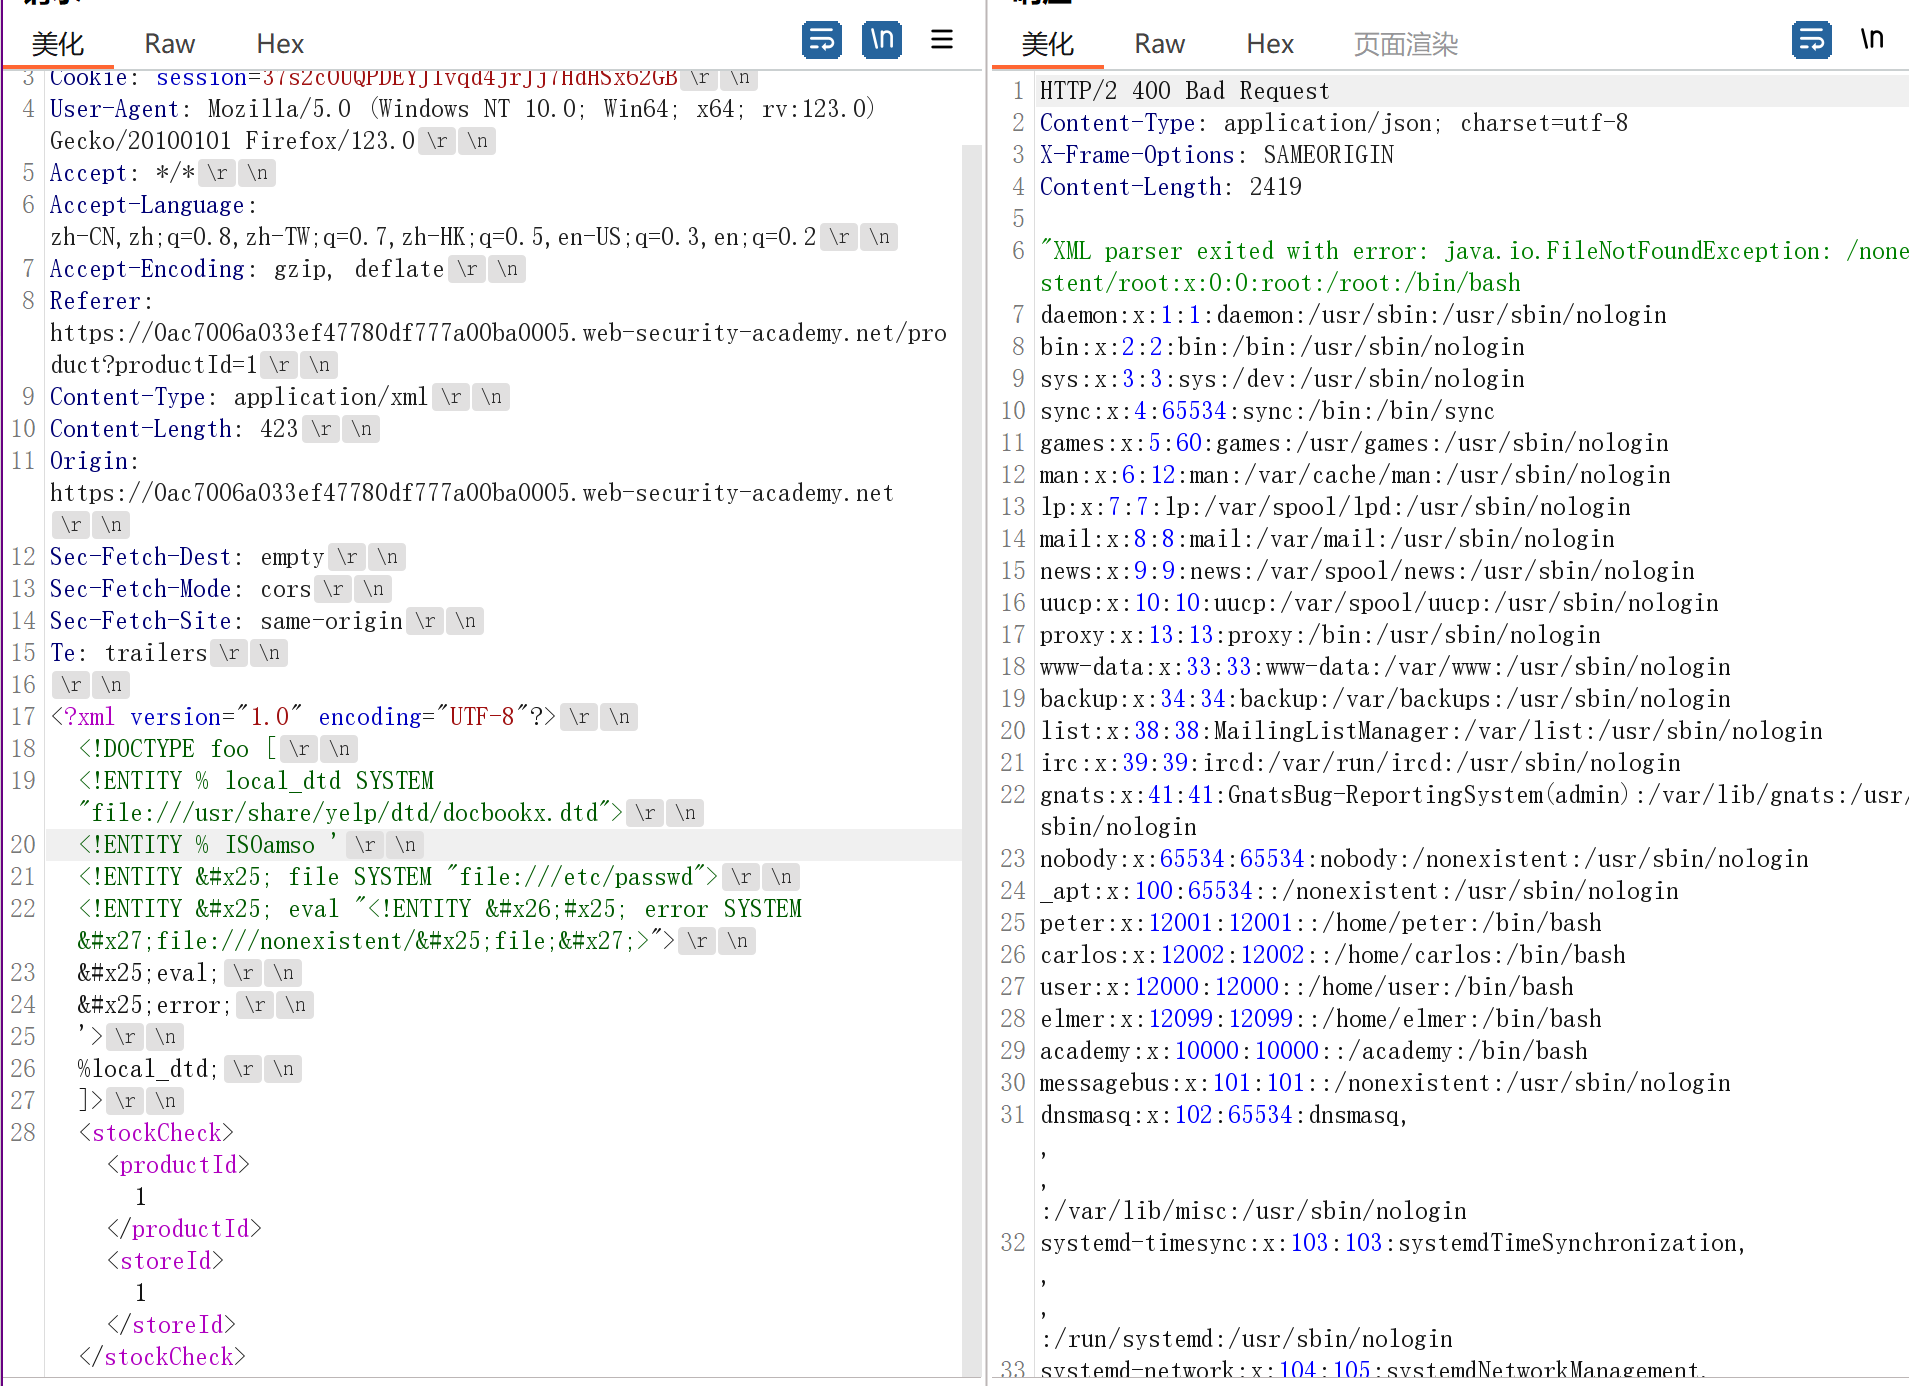This screenshot has height=1386, width=1909.
Task: Click the &#x25;eval; line
Action: click(148, 973)
